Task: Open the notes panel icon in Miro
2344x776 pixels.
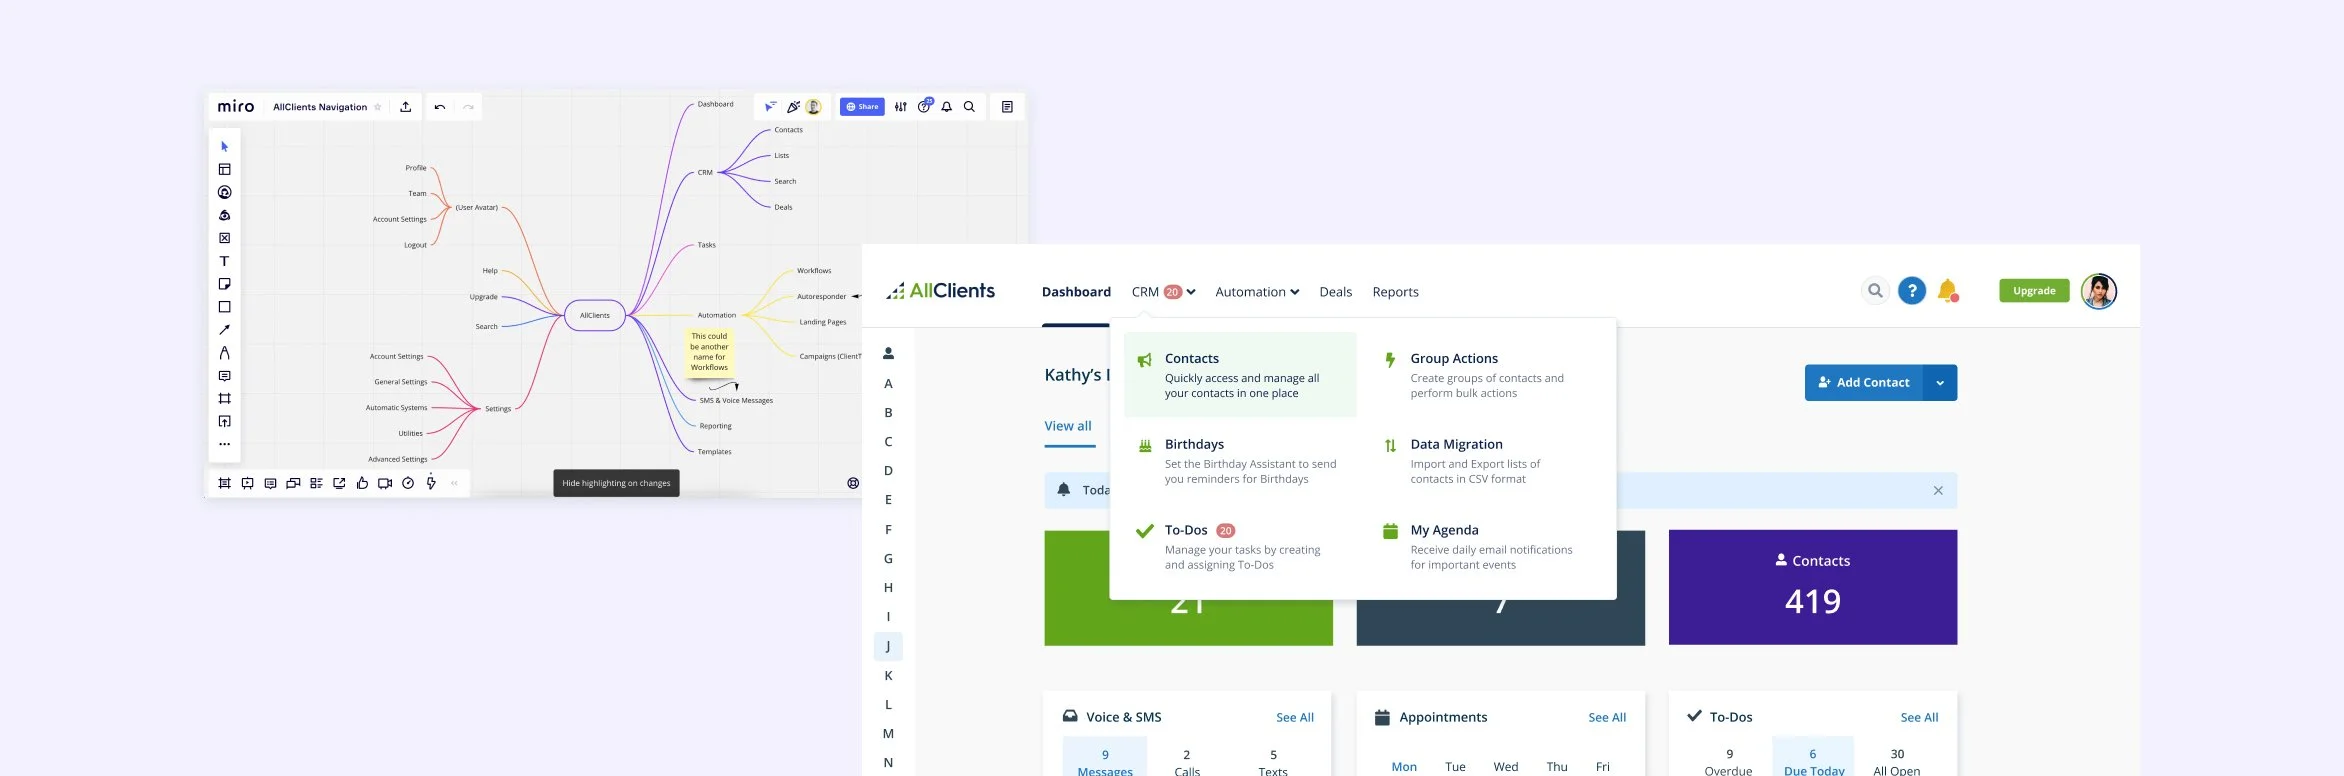Action: coord(1007,107)
